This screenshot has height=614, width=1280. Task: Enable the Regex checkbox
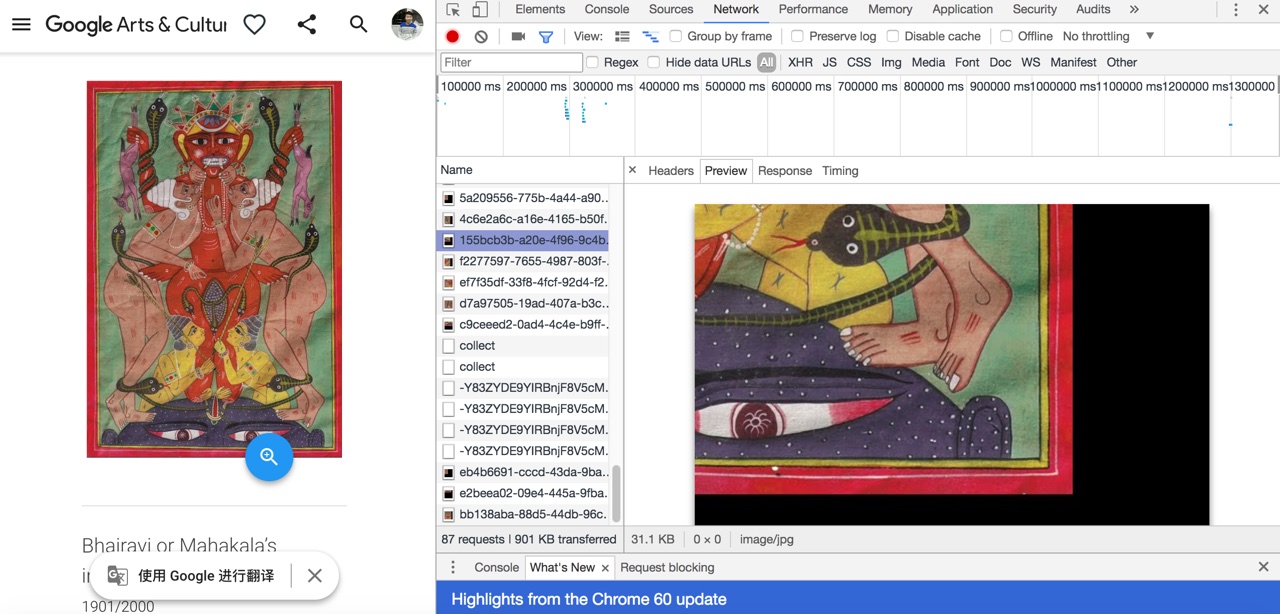click(592, 62)
